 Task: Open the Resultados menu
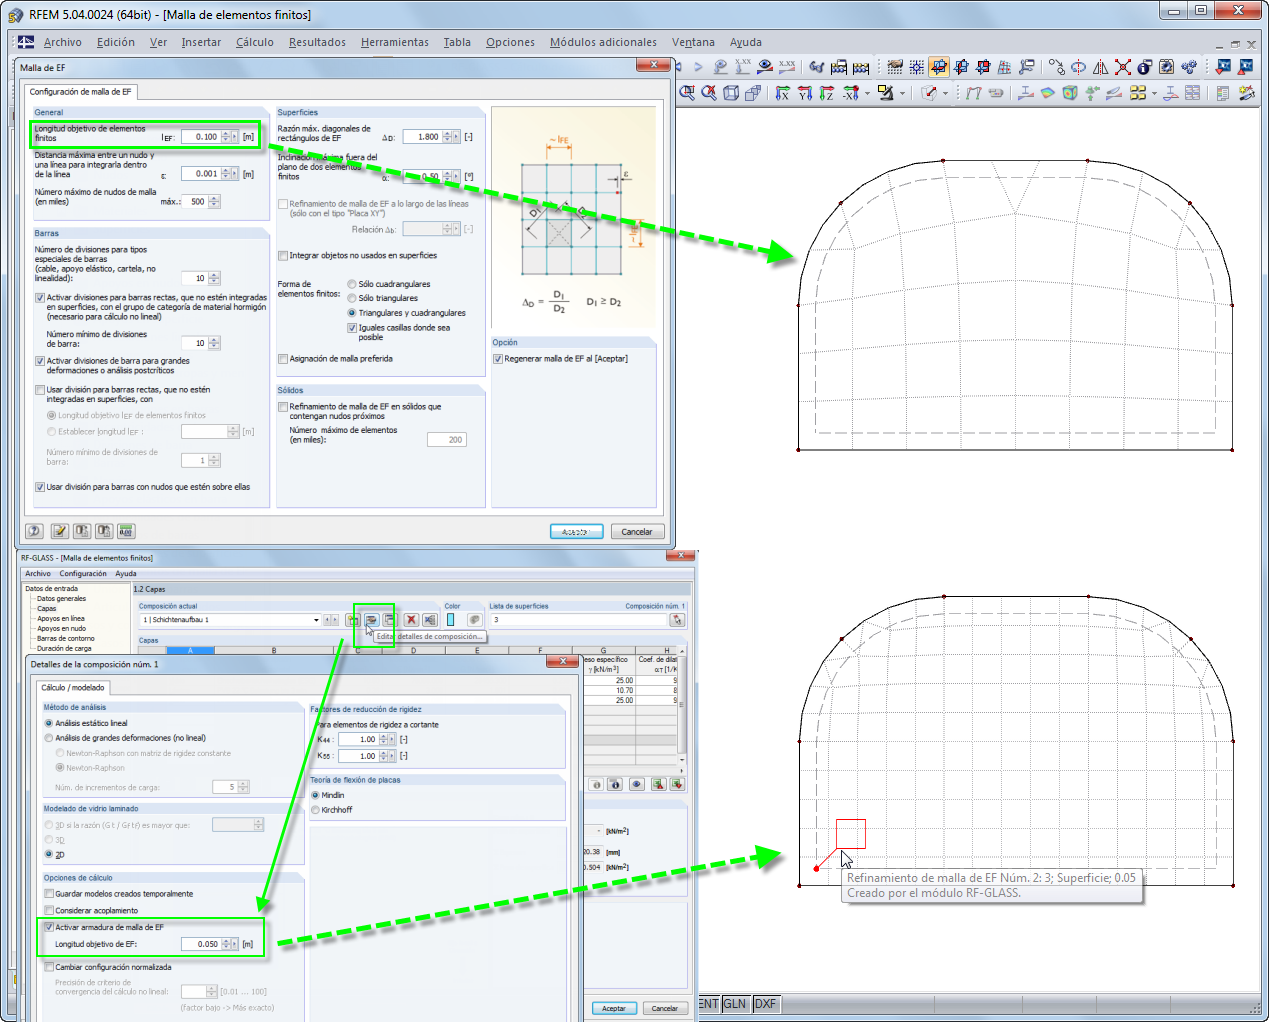pyautogui.click(x=317, y=42)
